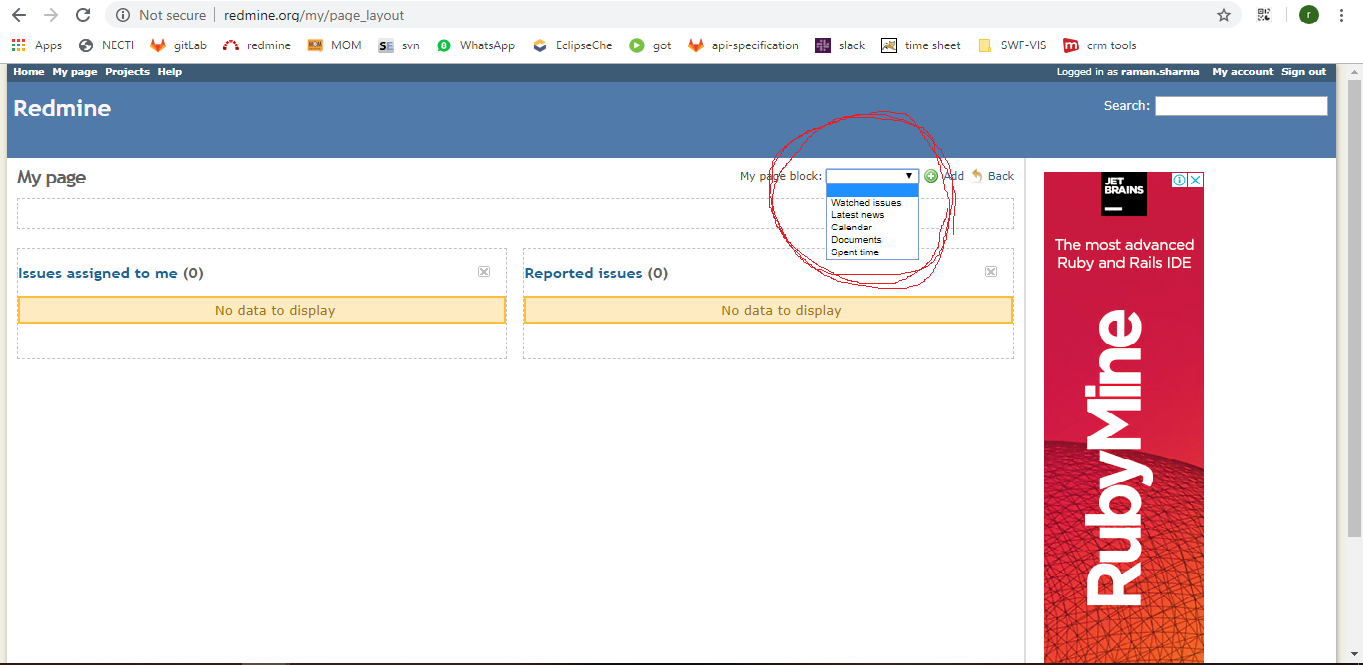Viewport: 1363px width, 665px height.
Task: Choose Latest news block option
Action: click(x=872, y=215)
